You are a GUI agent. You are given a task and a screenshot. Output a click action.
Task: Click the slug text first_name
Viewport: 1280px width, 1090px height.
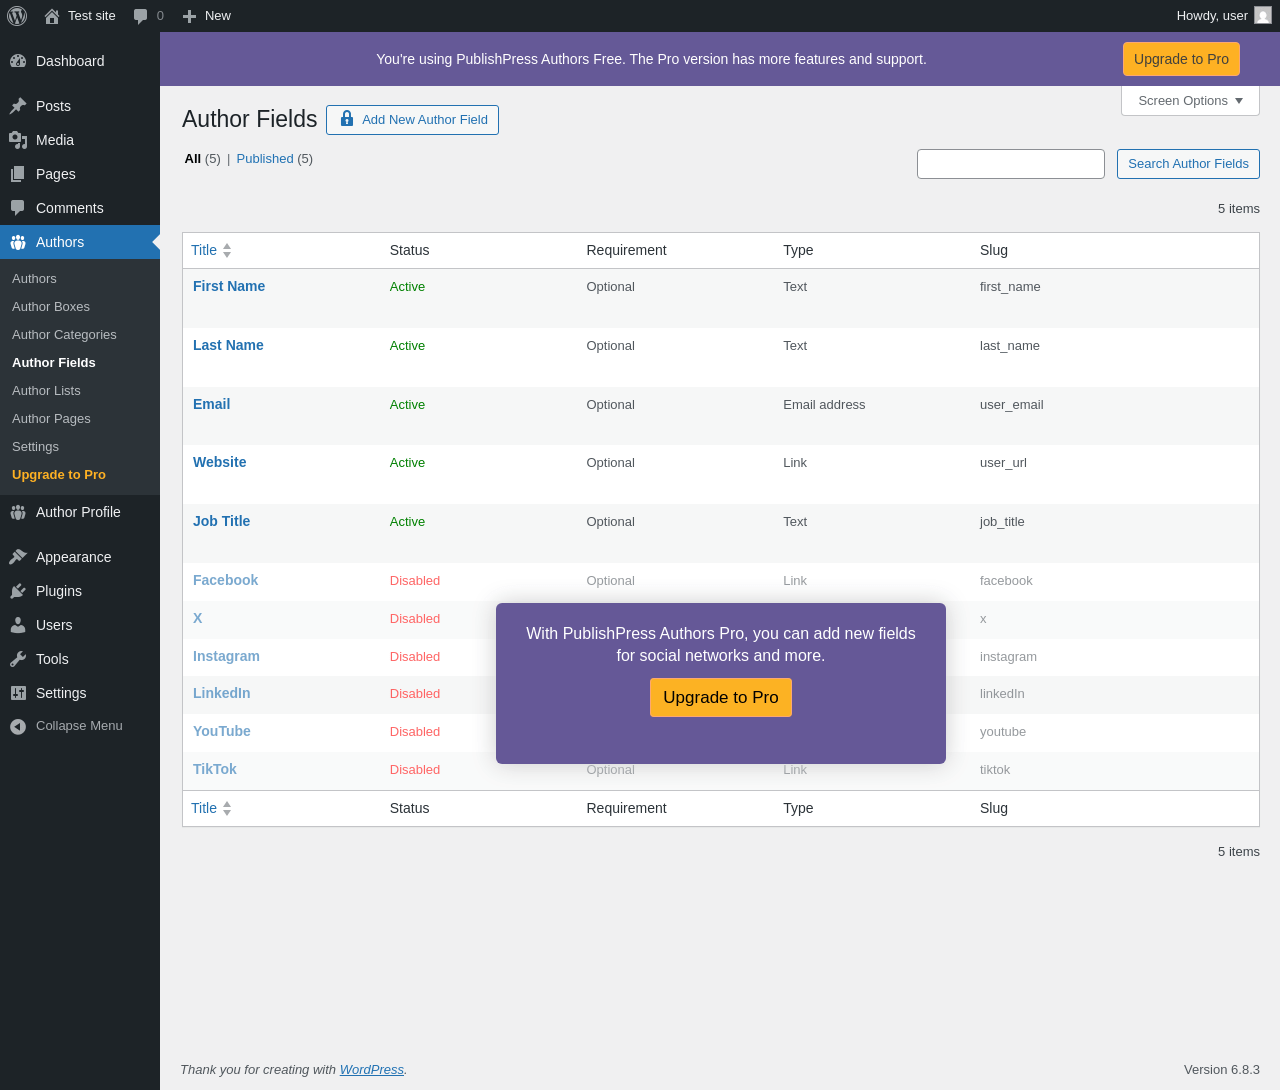click(x=1010, y=287)
